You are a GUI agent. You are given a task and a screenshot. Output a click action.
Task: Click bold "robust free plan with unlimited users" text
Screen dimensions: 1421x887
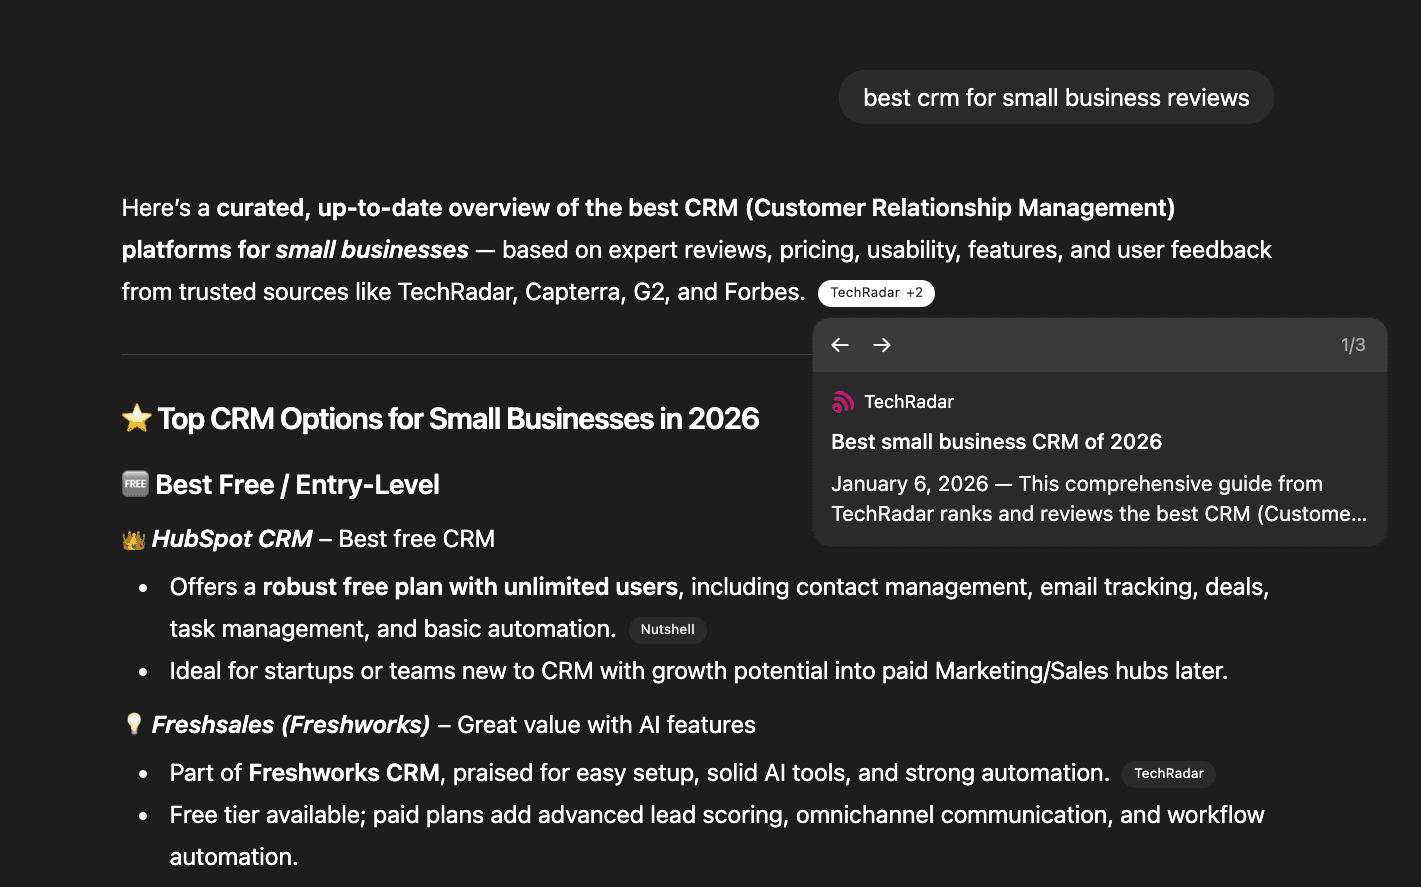pyautogui.click(x=470, y=587)
